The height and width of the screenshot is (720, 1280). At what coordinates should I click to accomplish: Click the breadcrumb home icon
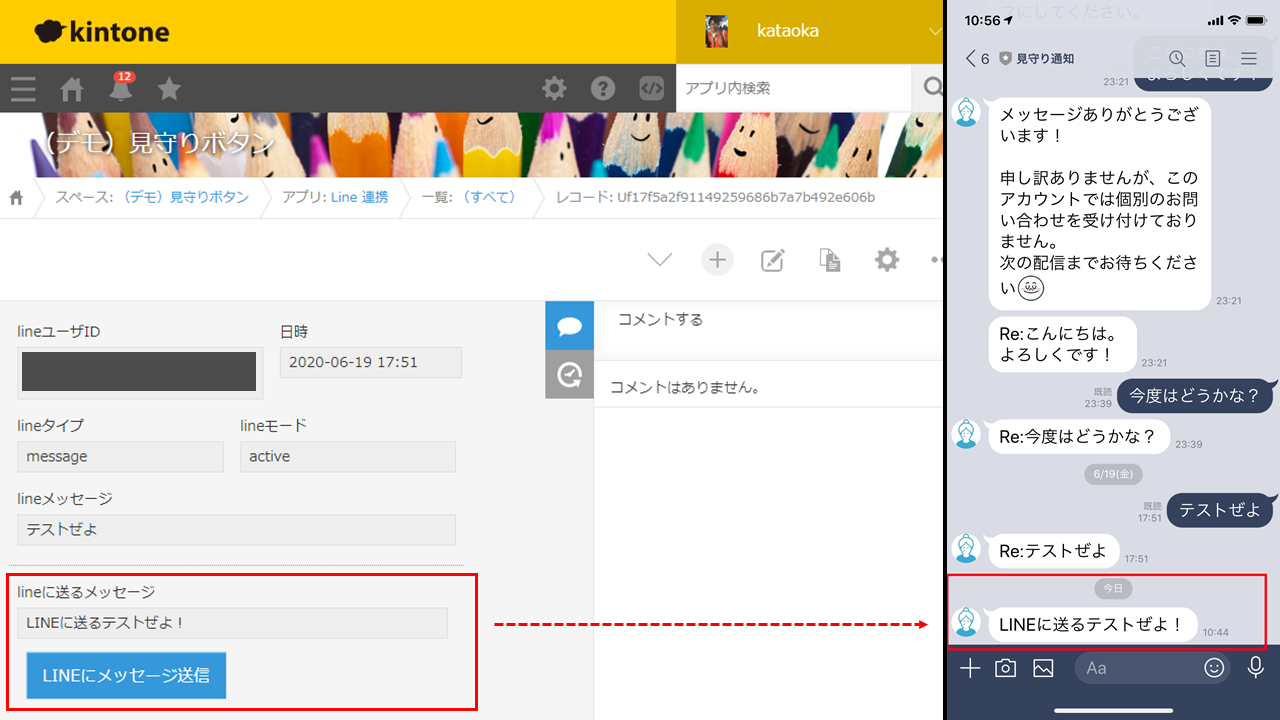pyautogui.click(x=16, y=197)
